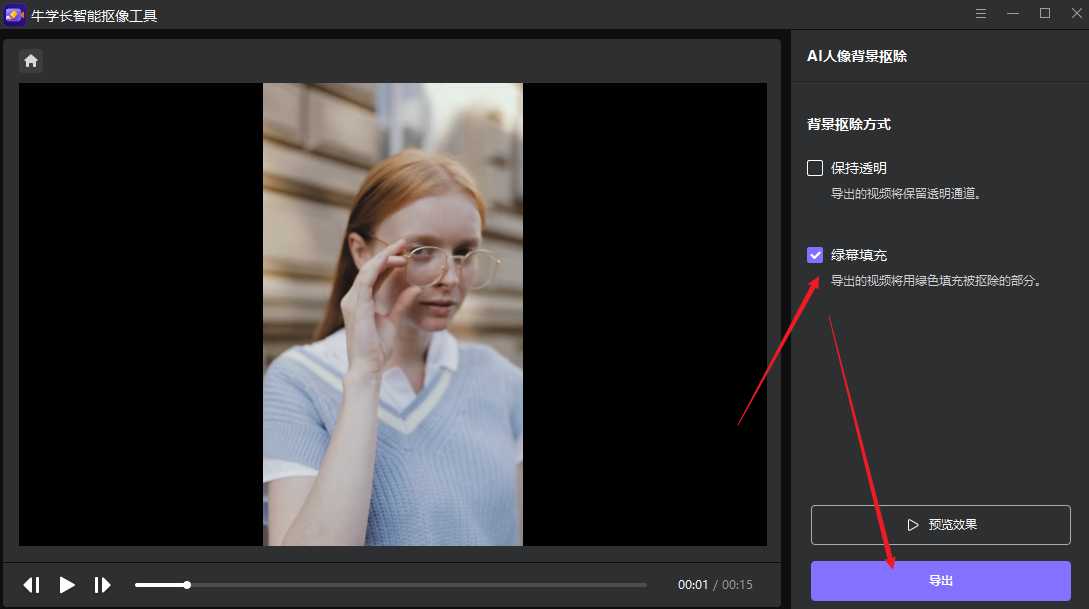Play the video preview
The image size is (1089, 609).
[x=67, y=585]
